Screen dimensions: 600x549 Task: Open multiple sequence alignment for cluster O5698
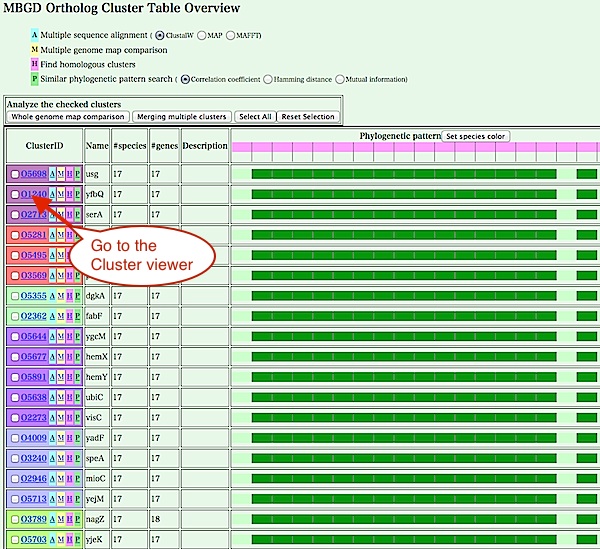[52, 174]
